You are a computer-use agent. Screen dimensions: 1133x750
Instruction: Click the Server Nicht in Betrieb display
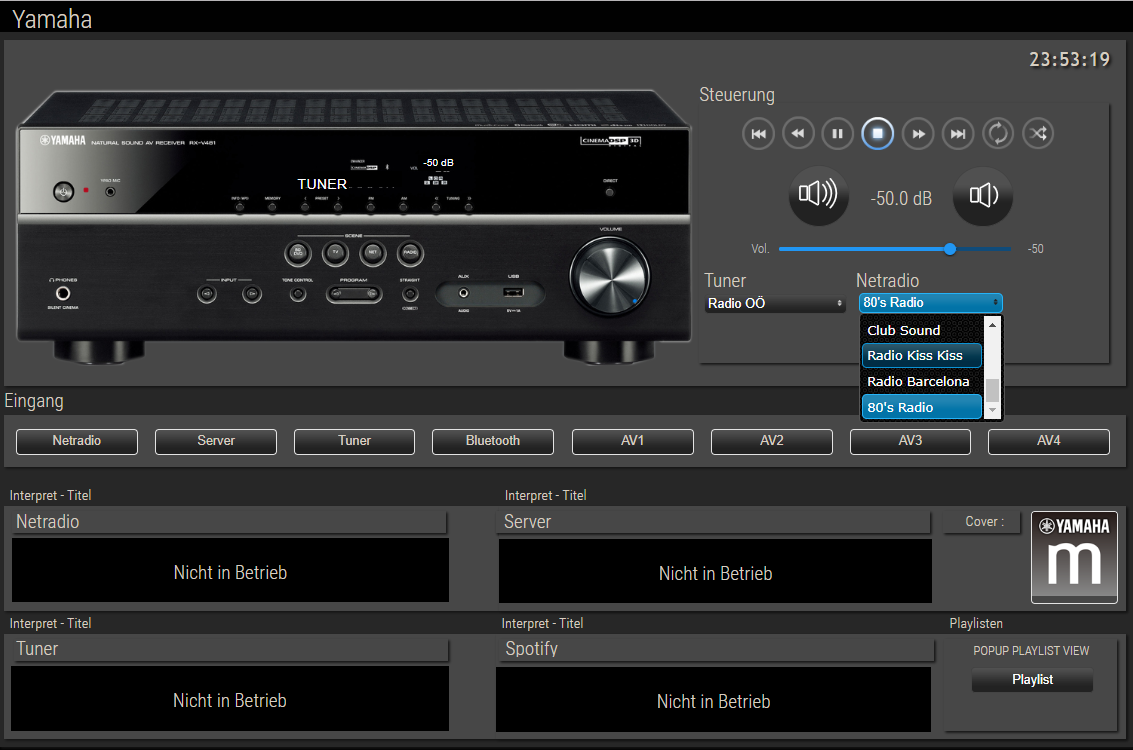click(x=715, y=571)
